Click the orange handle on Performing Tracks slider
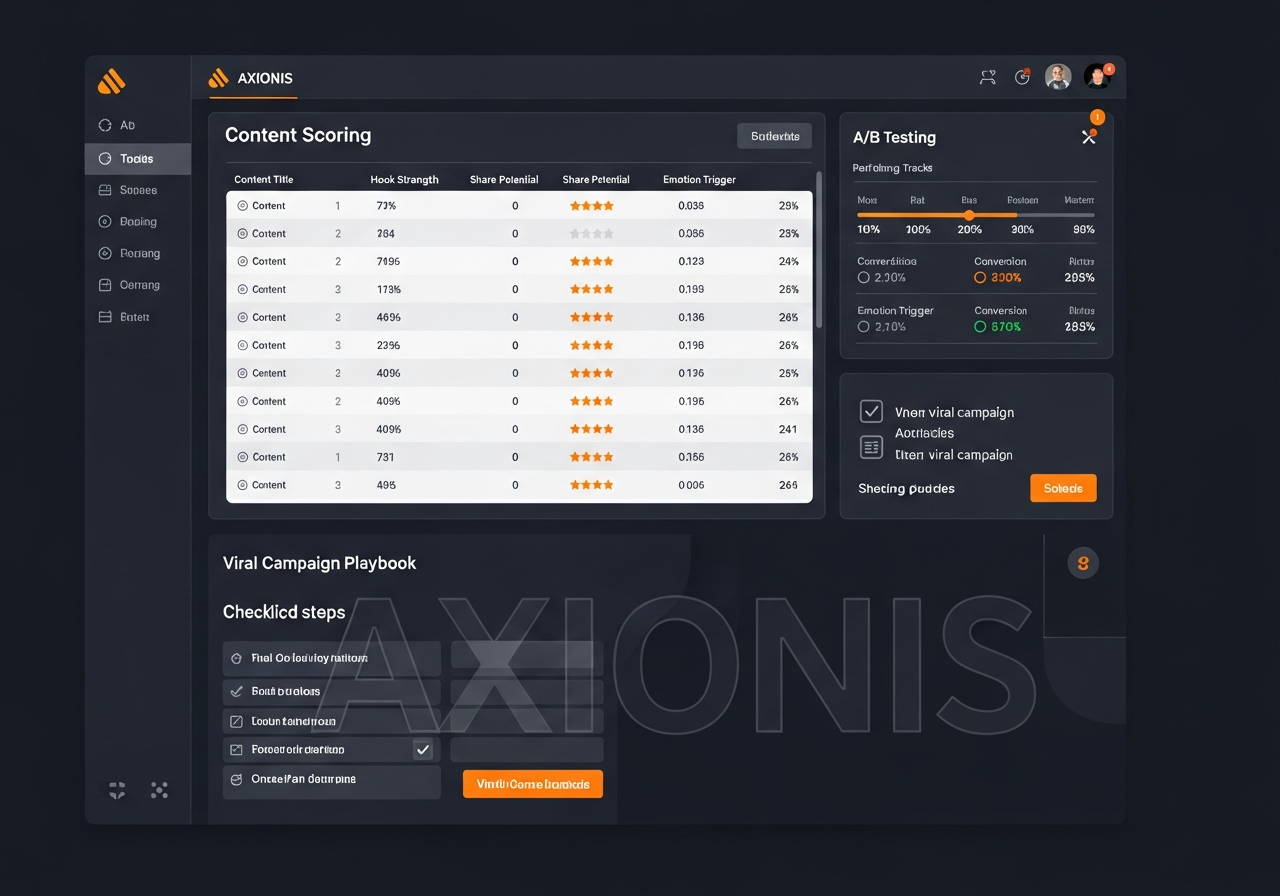 pyautogui.click(x=968, y=215)
